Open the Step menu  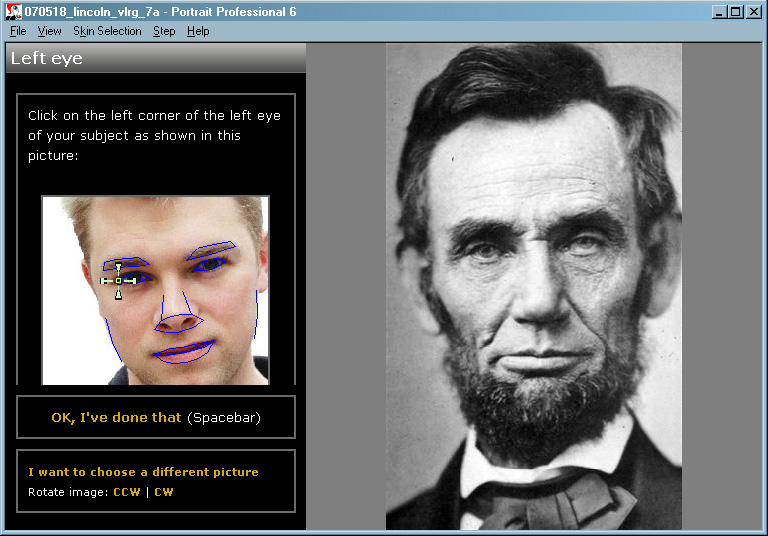click(164, 31)
